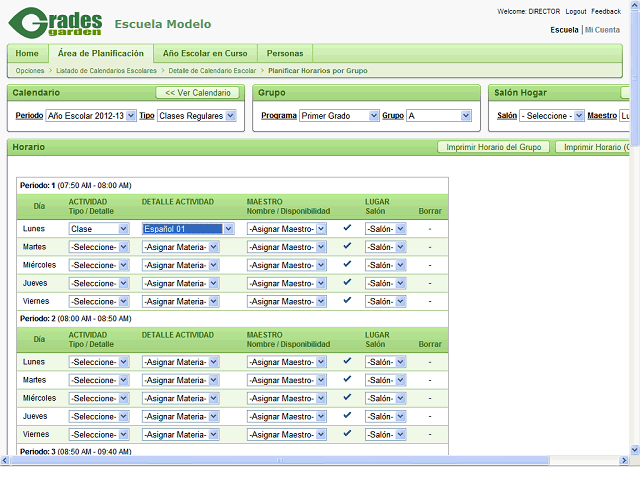Open Salón dropdown for Lunes in Periodo 1
Viewport: 640px width, 480px height.
pyautogui.click(x=385, y=229)
